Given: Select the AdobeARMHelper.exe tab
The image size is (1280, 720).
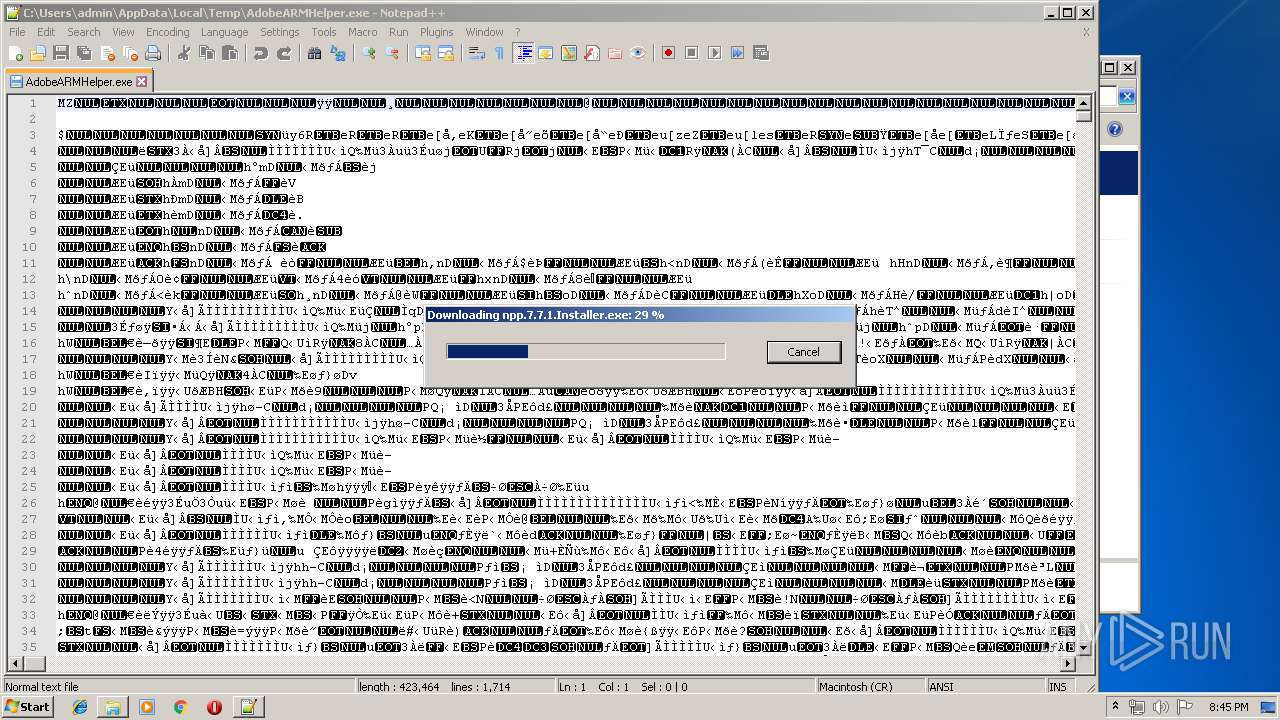Looking at the screenshot, I should coord(78,82).
